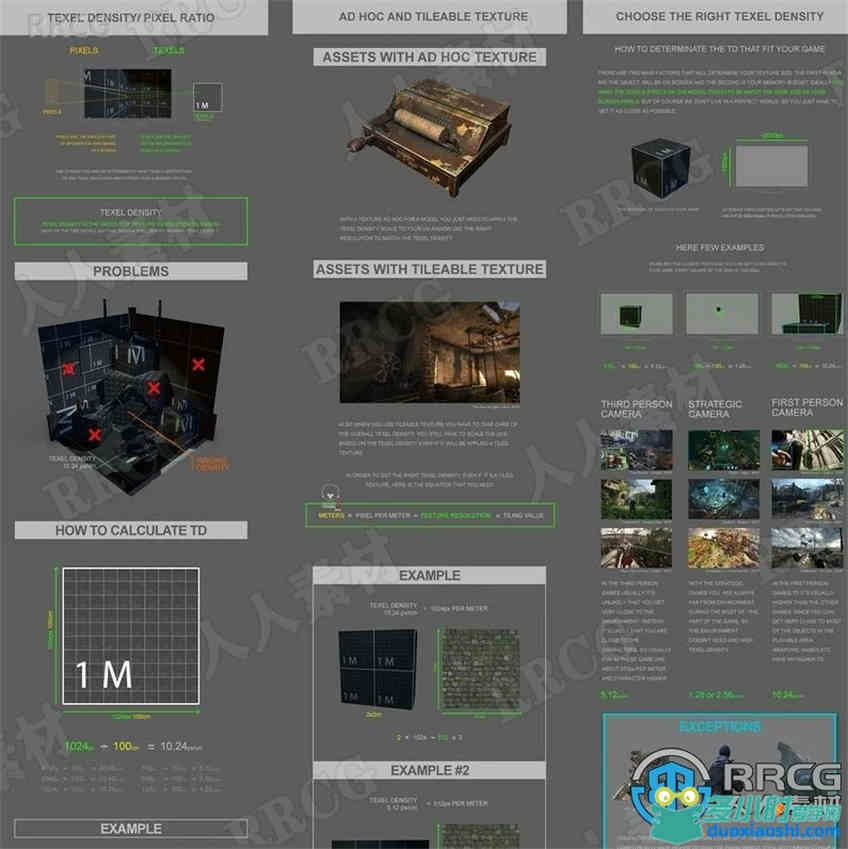This screenshot has width=848, height=849.
Task: Select the 'FIRST PERSON CAMERA' label
Action: coord(807,407)
